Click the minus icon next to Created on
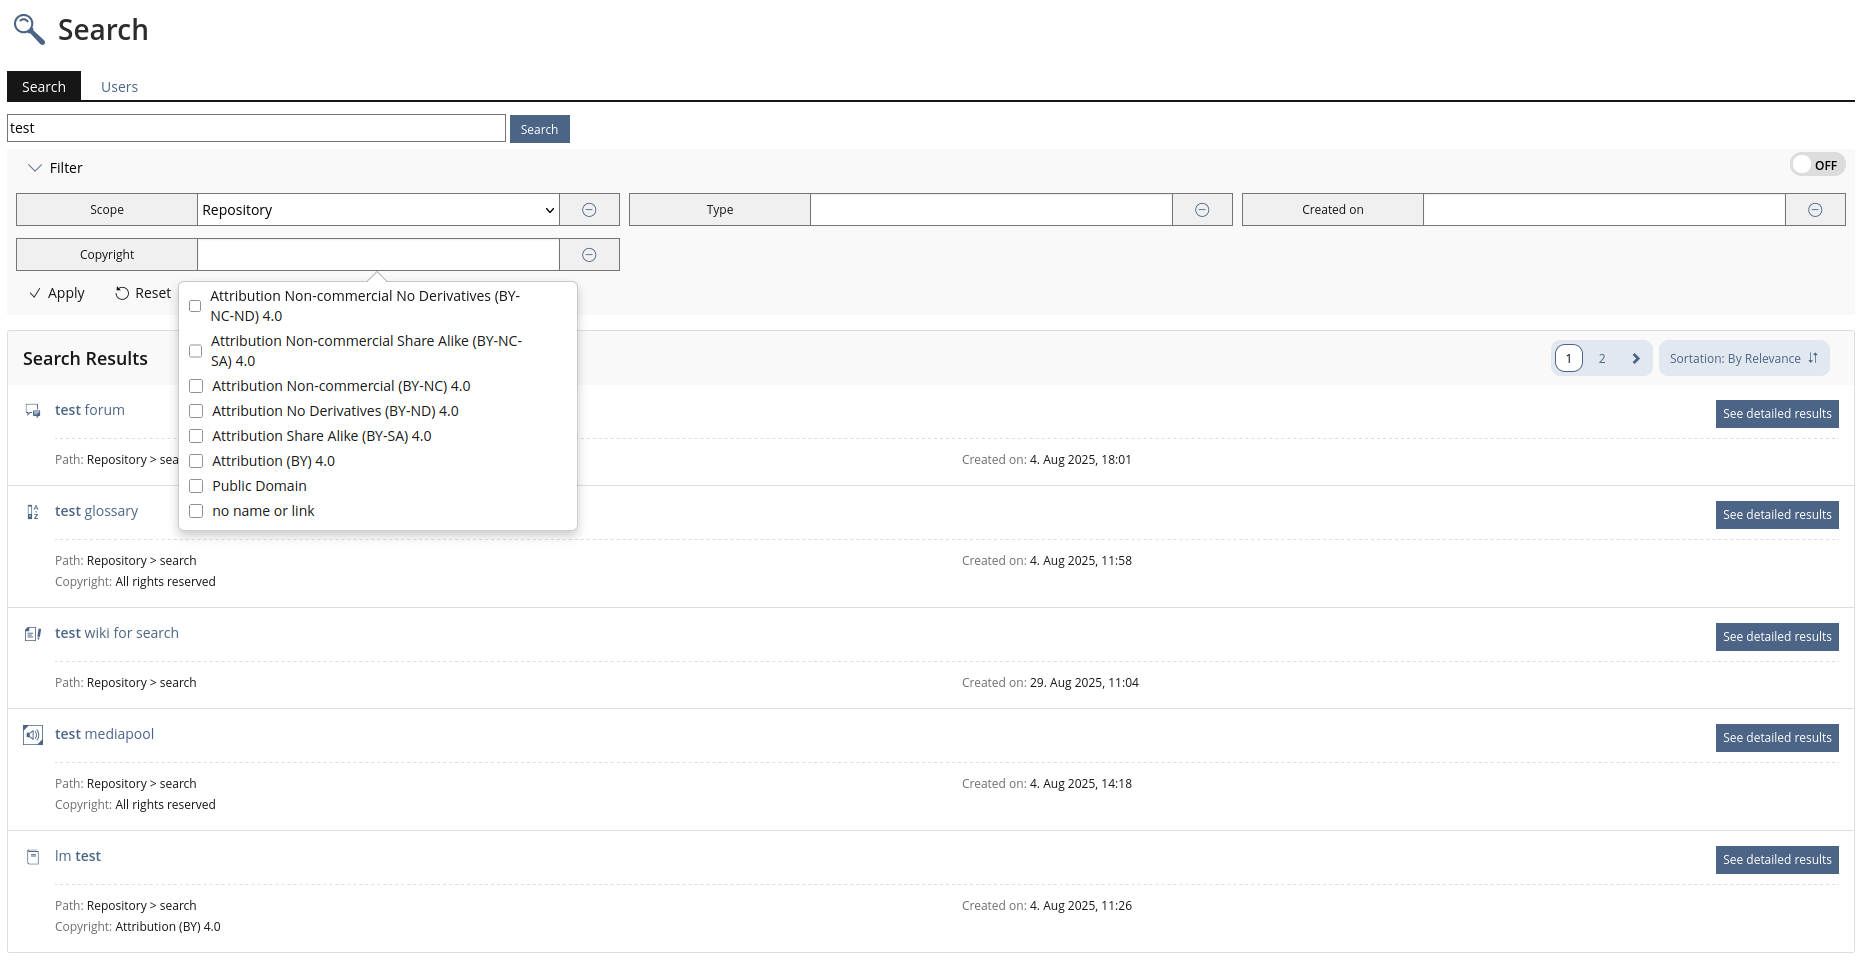This screenshot has width=1863, height=971. (1814, 210)
